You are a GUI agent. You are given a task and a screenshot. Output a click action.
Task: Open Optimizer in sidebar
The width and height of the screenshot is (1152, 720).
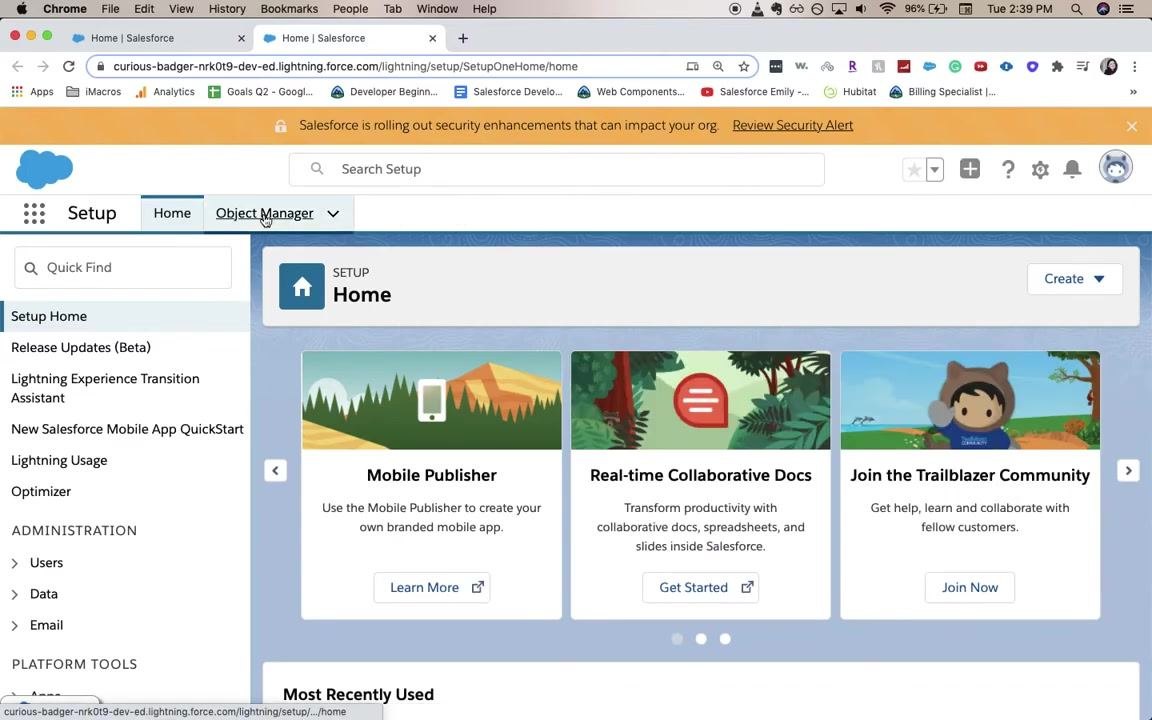[x=41, y=492]
